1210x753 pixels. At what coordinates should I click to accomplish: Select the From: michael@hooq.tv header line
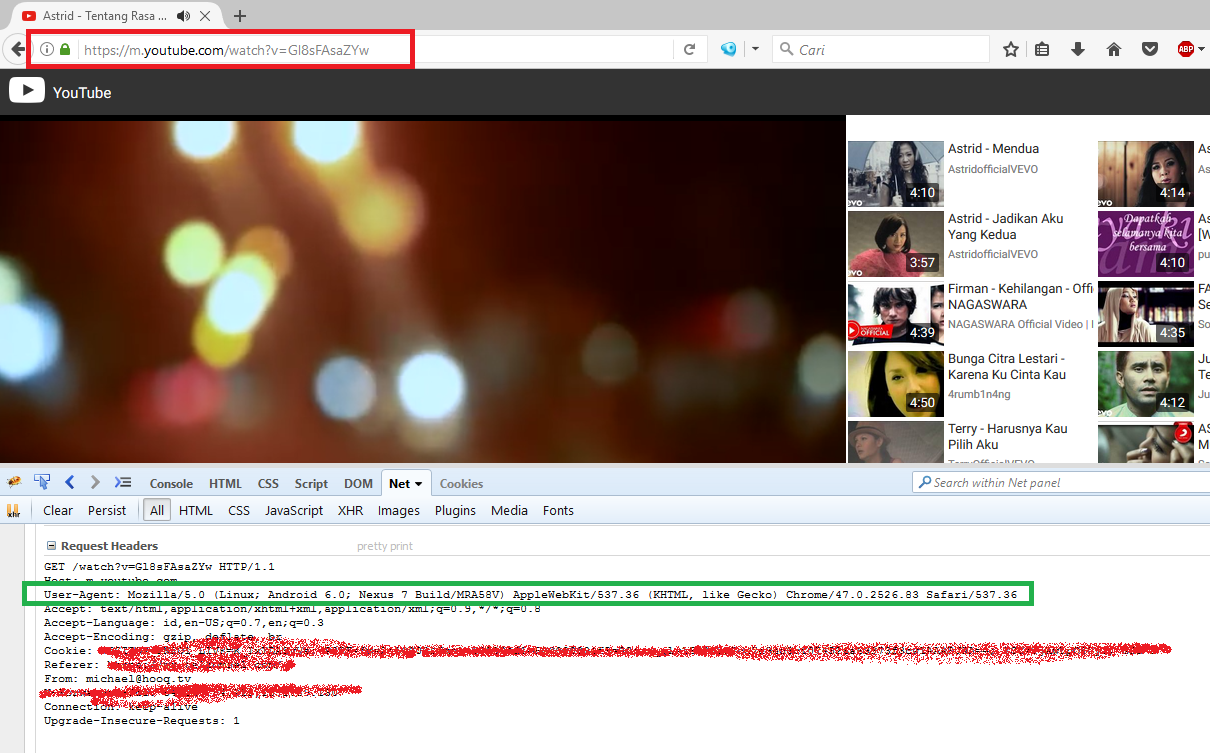click(117, 678)
